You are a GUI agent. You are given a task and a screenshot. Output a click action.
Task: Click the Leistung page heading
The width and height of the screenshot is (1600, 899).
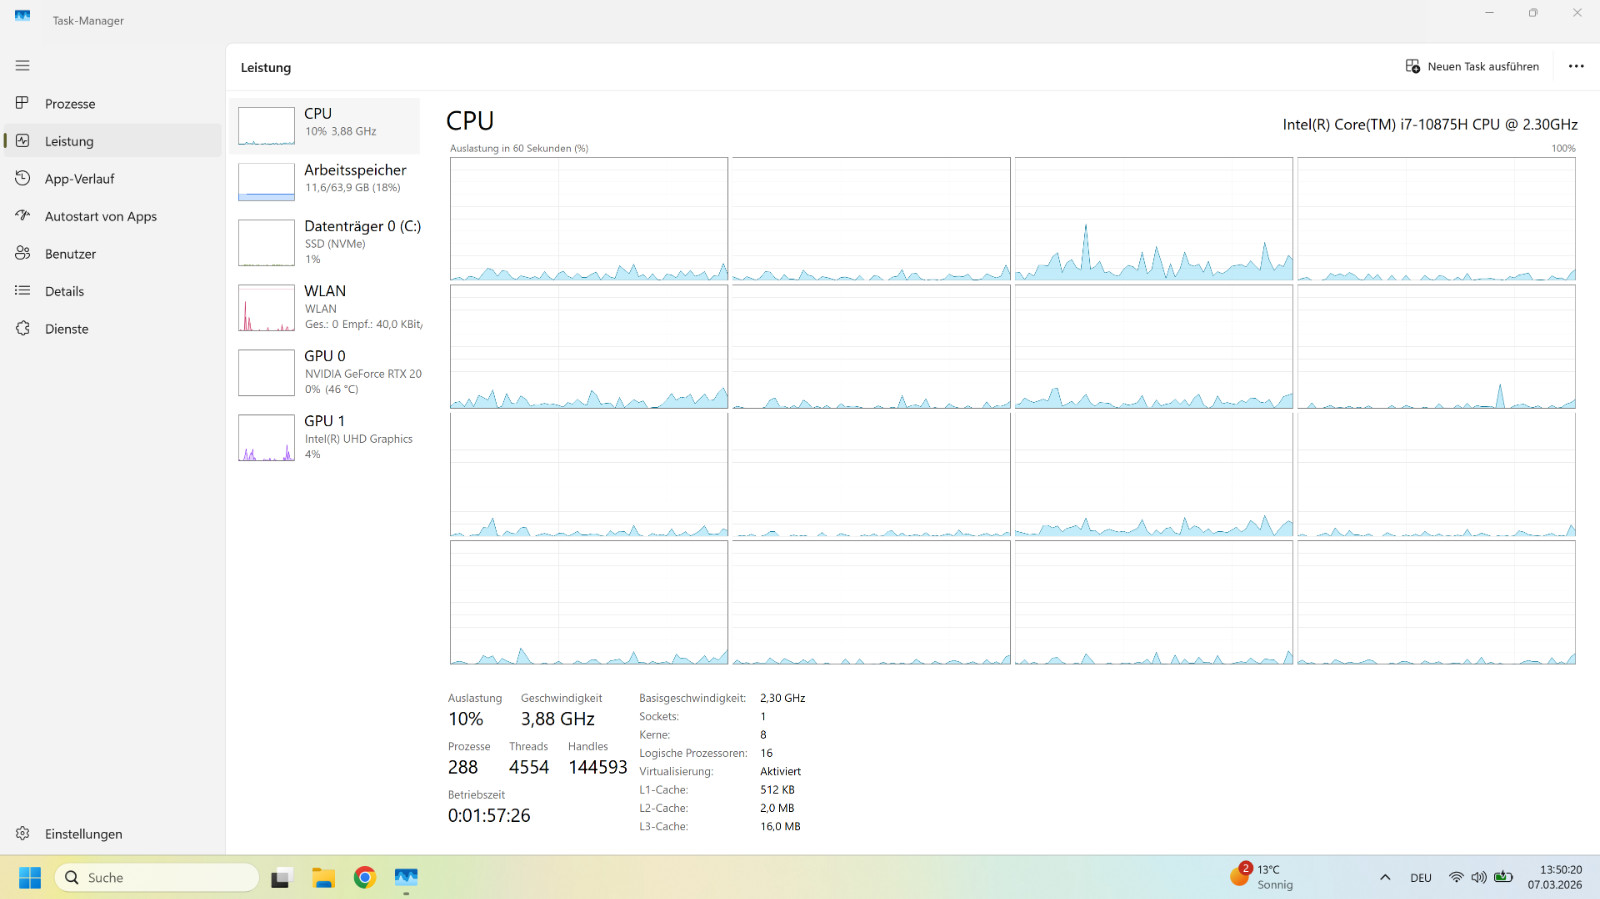pos(266,67)
